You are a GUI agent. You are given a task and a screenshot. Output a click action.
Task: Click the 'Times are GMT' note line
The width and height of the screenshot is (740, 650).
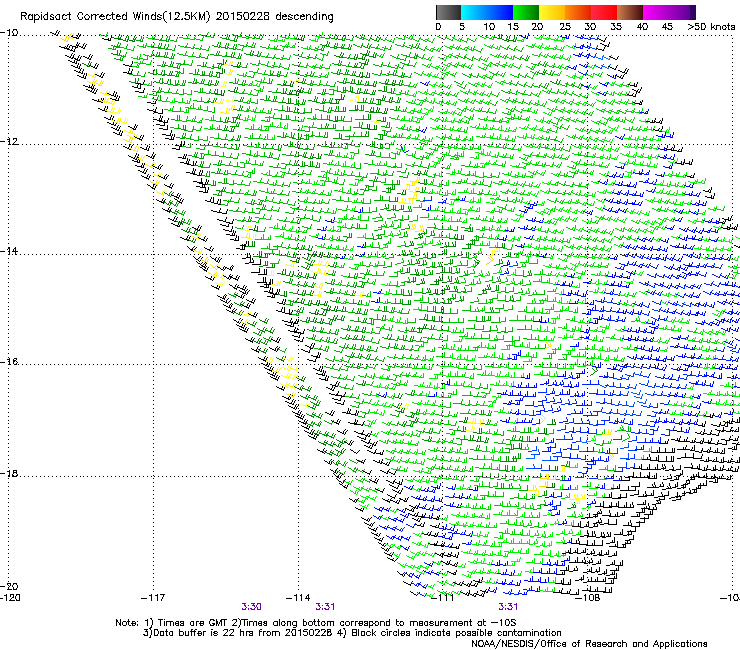pyautogui.click(x=316, y=623)
